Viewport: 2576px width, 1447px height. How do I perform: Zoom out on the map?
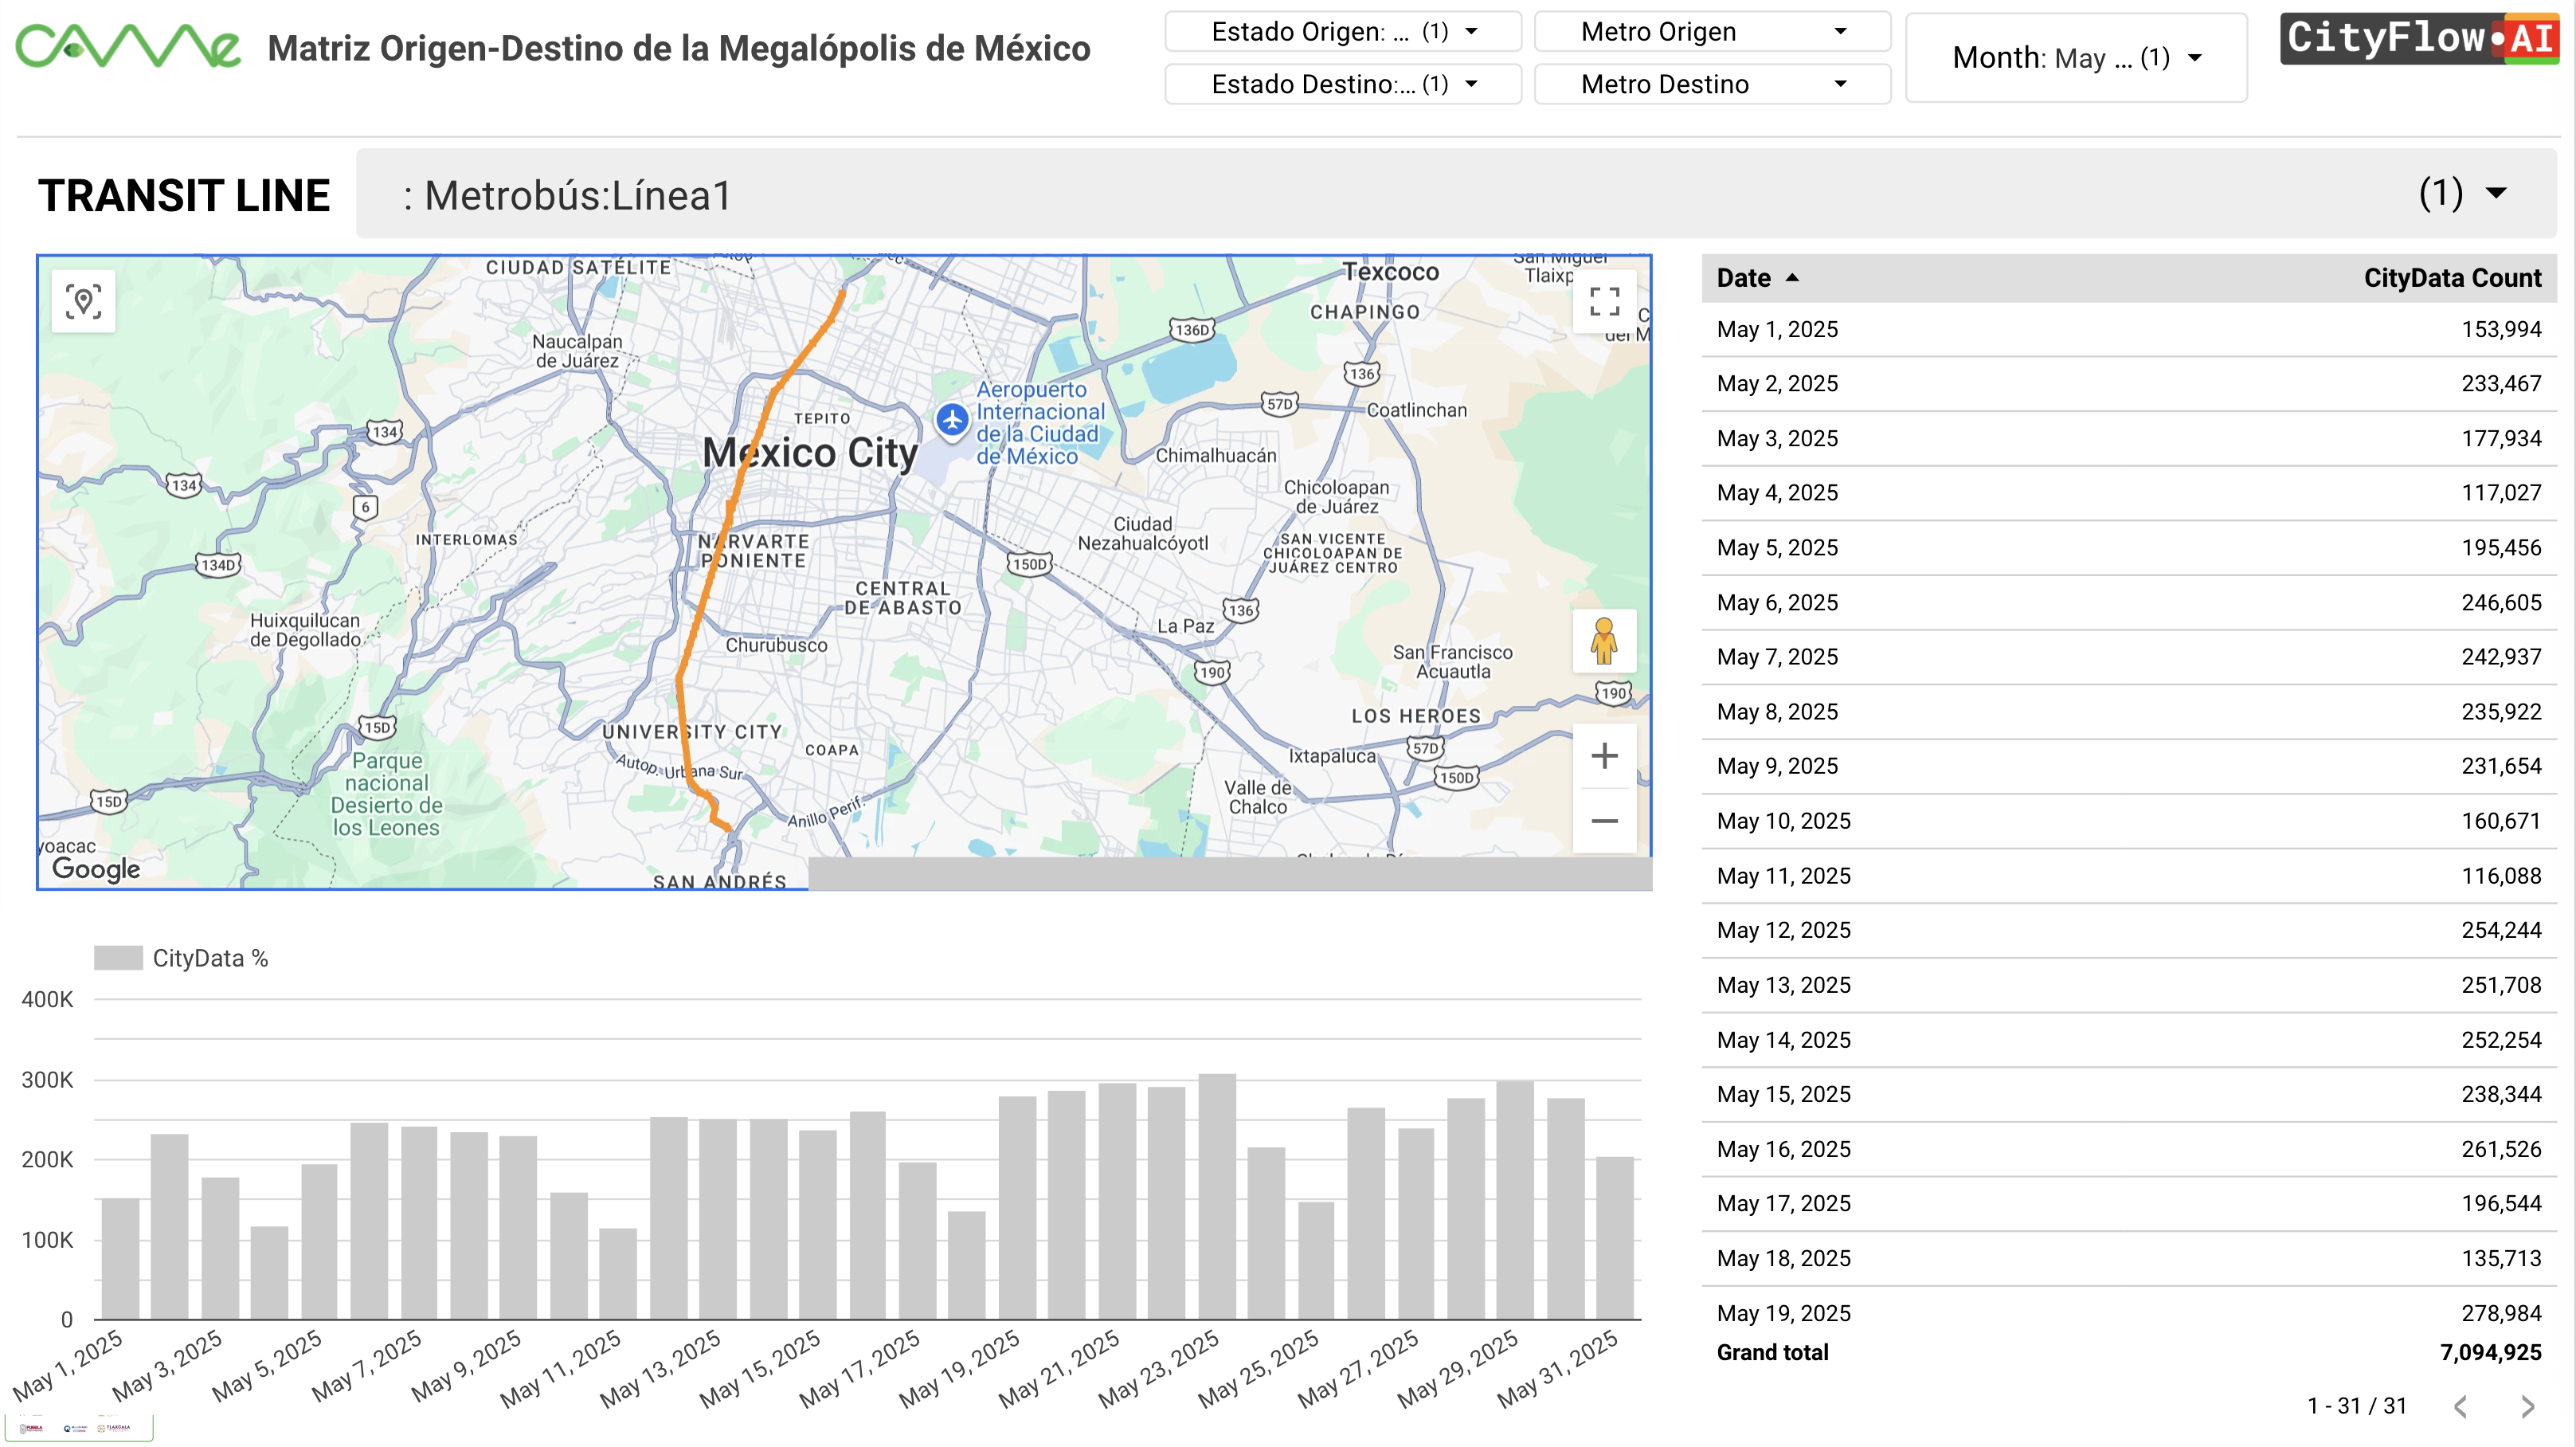point(1604,821)
